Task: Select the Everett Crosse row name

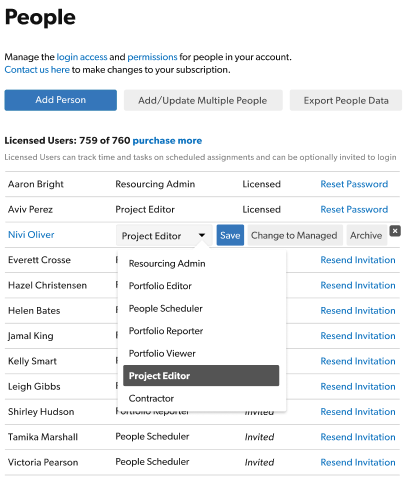Action: (39, 260)
